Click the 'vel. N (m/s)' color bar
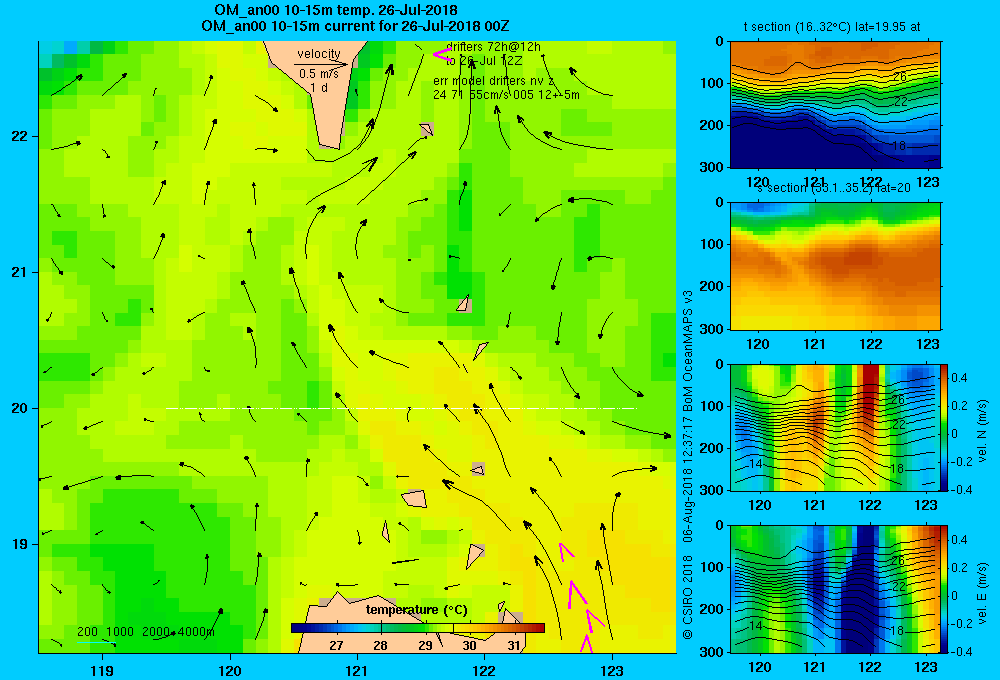Viewport: 1000px width, 680px height. click(x=945, y=427)
